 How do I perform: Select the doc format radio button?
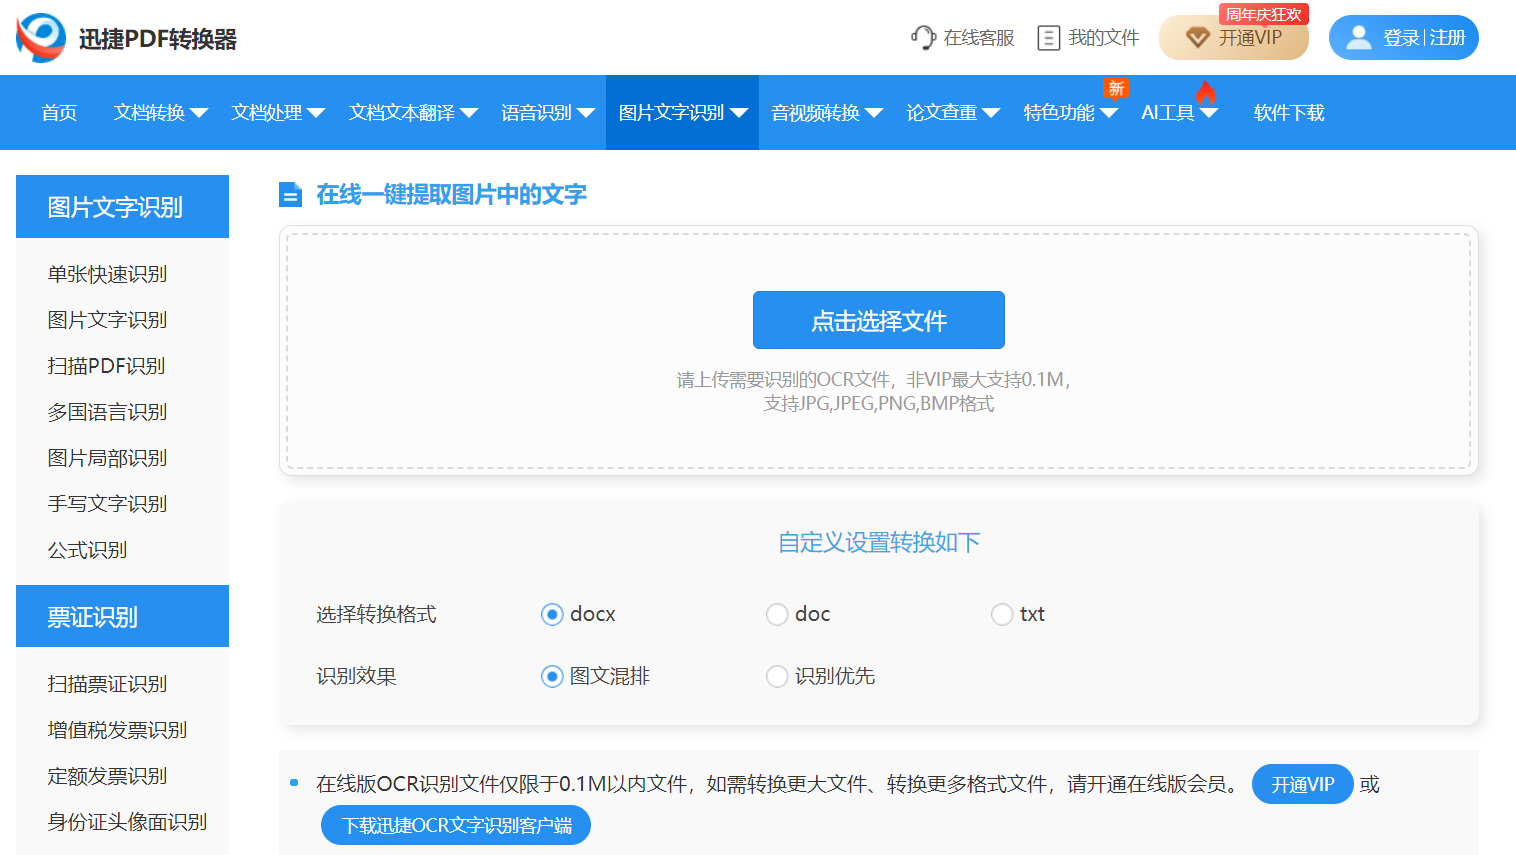(777, 614)
